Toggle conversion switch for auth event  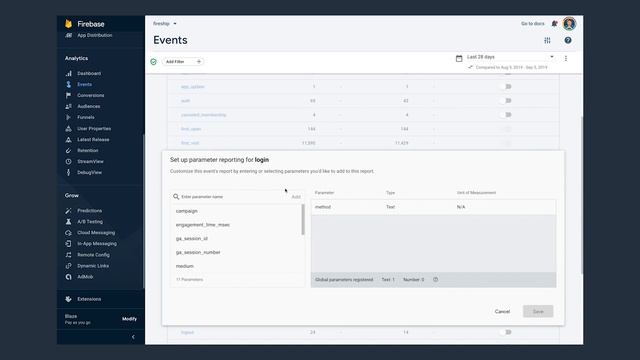point(506,101)
